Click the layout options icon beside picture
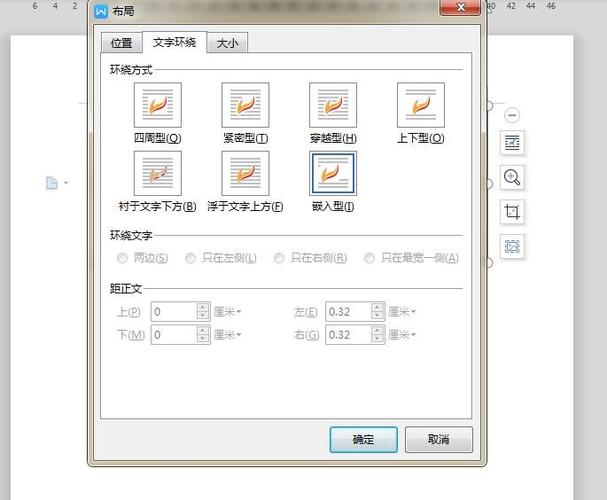This screenshot has width=607, height=500. [x=512, y=143]
